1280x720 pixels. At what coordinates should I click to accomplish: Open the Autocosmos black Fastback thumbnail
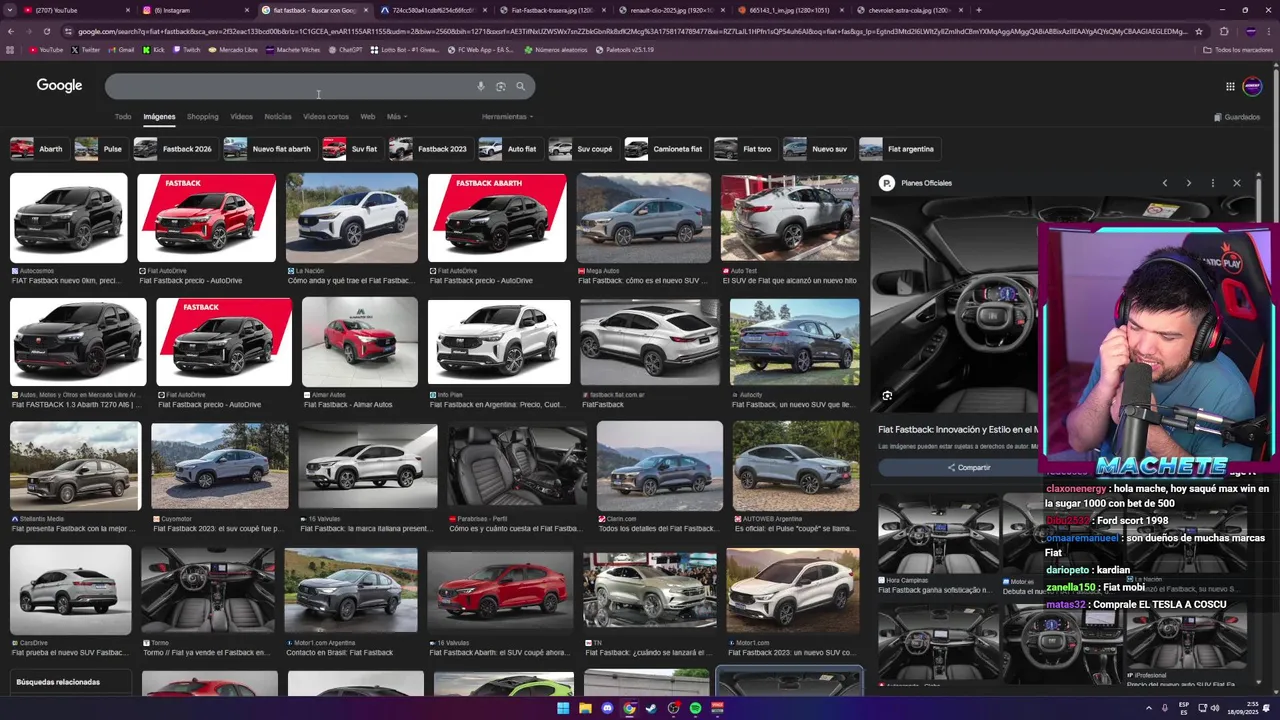69,218
